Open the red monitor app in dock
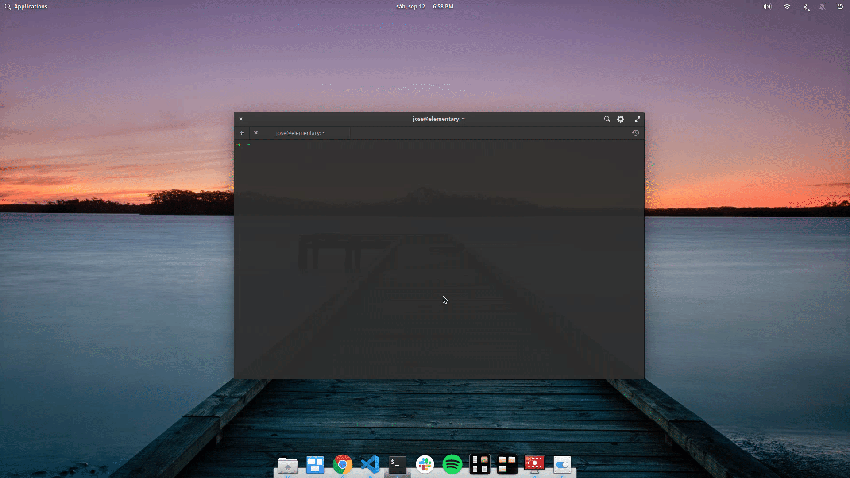 coord(535,464)
